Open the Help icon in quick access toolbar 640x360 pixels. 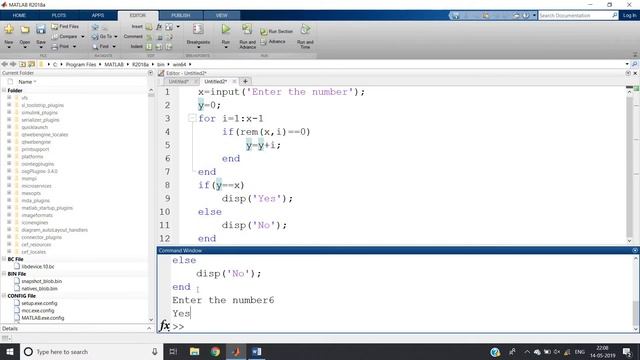(x=526, y=16)
